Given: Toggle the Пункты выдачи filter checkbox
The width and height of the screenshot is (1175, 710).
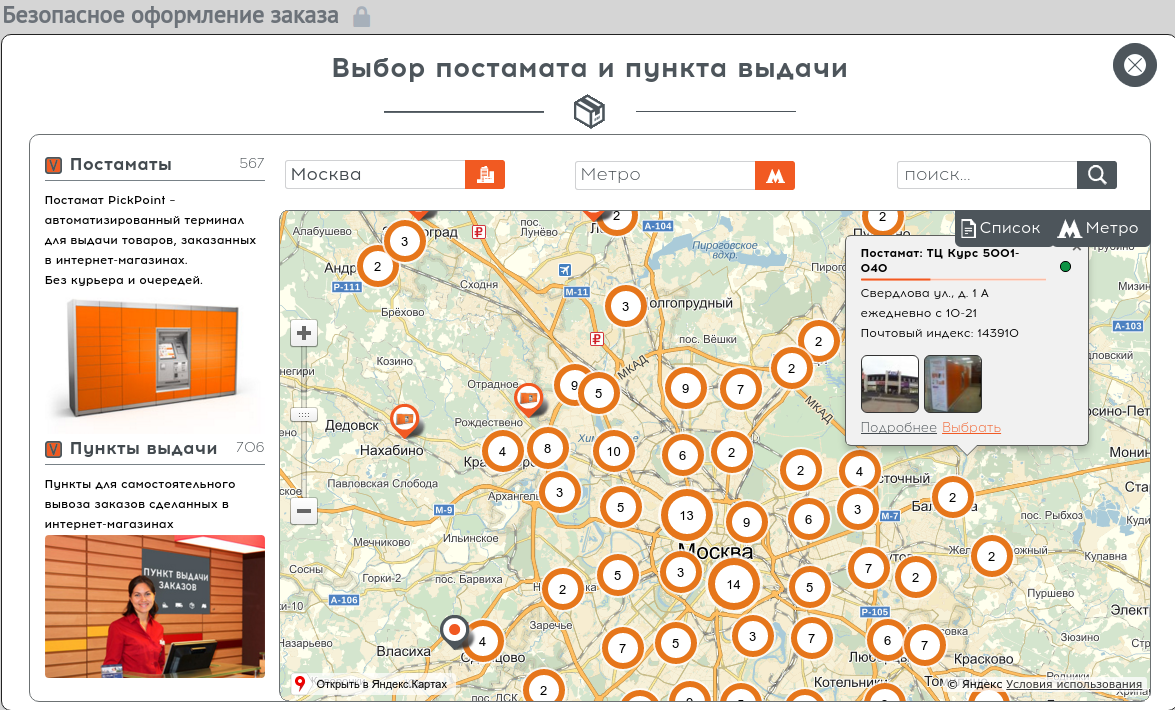Looking at the screenshot, I should click(x=54, y=449).
